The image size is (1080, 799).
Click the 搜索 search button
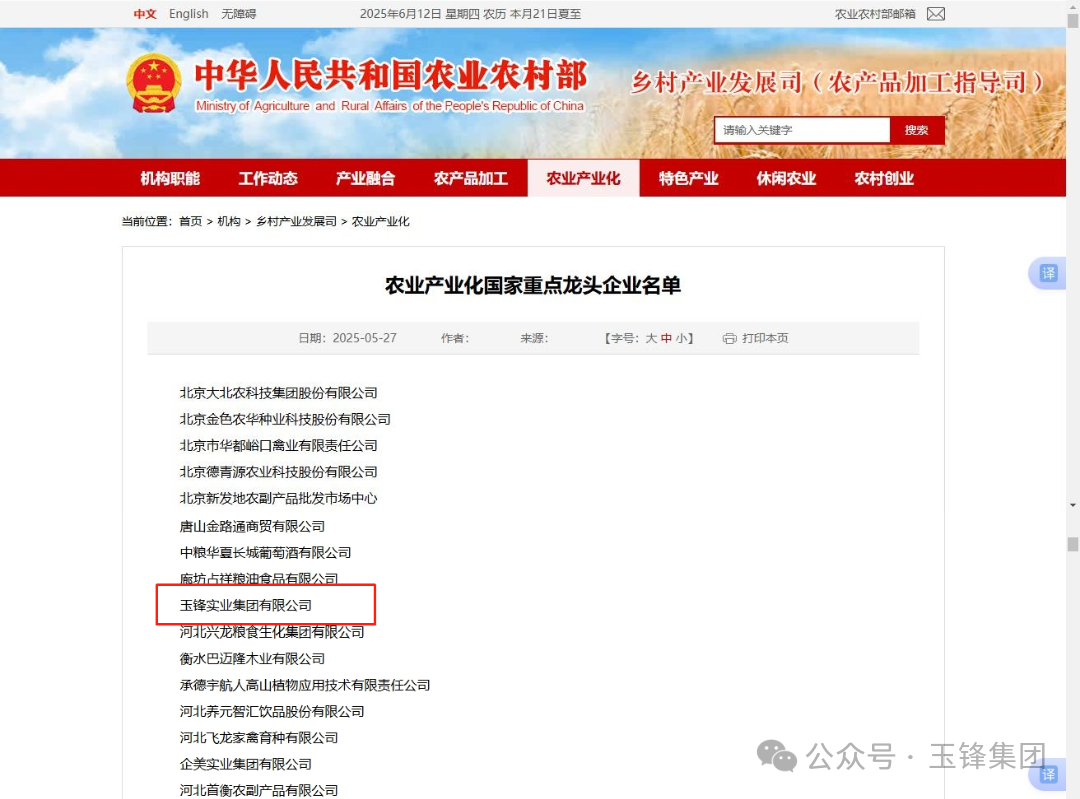coord(917,130)
